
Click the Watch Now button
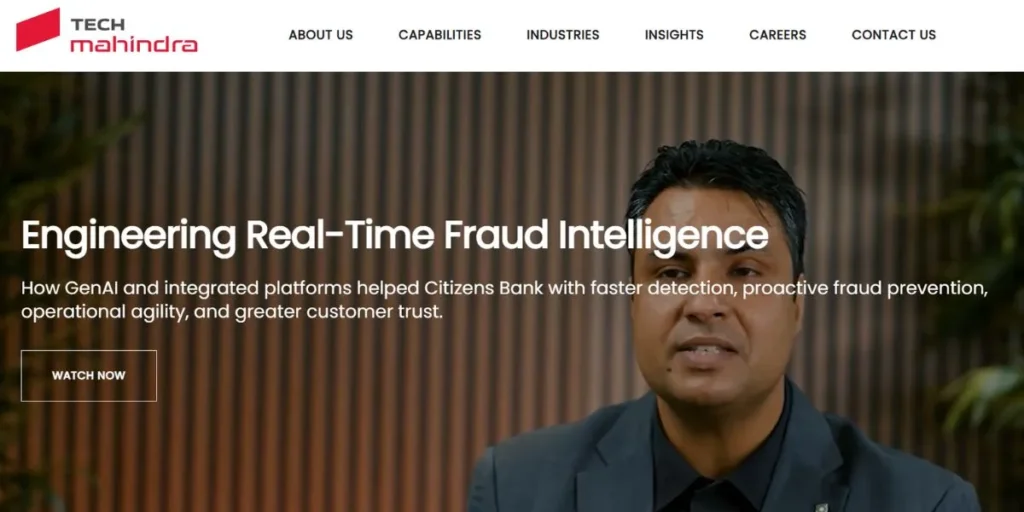89,376
